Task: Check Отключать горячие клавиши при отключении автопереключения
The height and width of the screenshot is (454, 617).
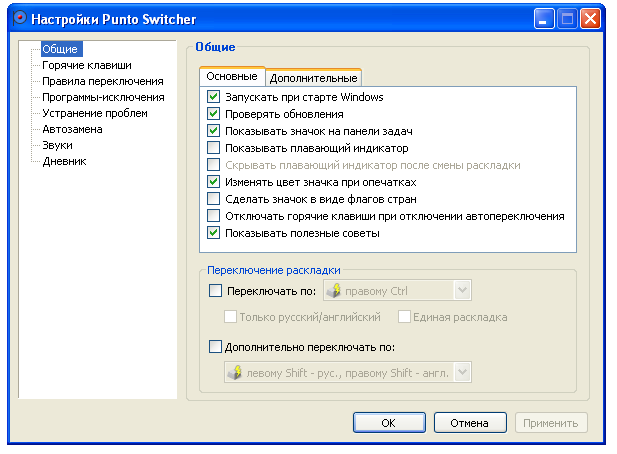Action: point(213,216)
